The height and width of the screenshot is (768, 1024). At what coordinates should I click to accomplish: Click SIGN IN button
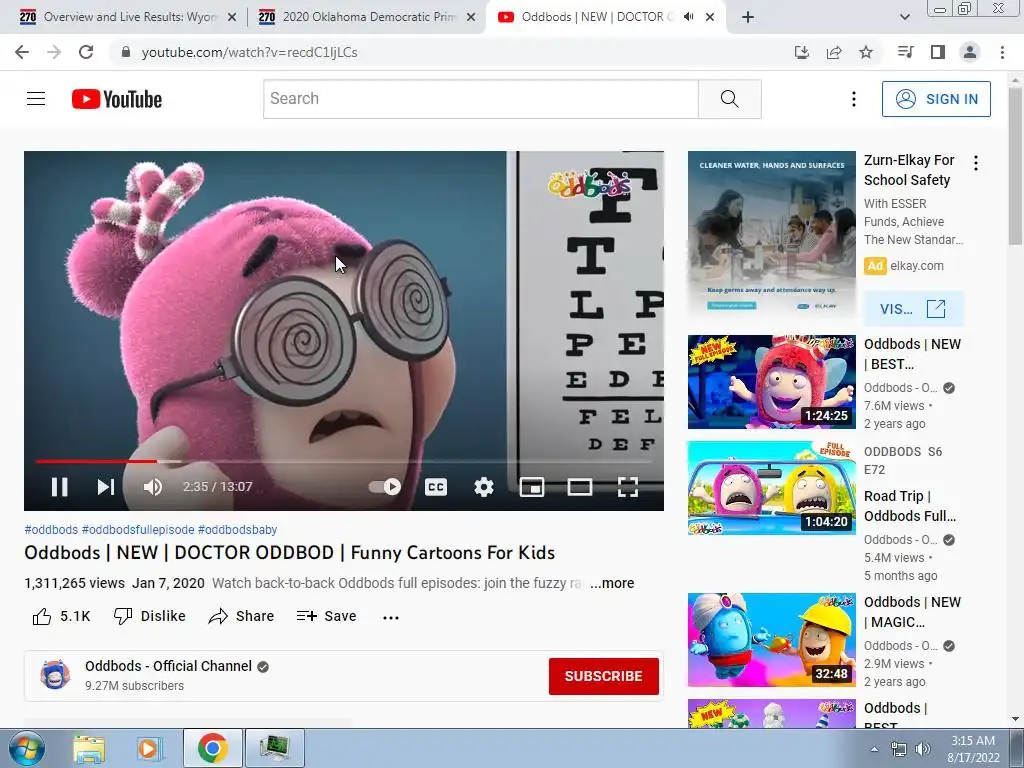(x=936, y=99)
